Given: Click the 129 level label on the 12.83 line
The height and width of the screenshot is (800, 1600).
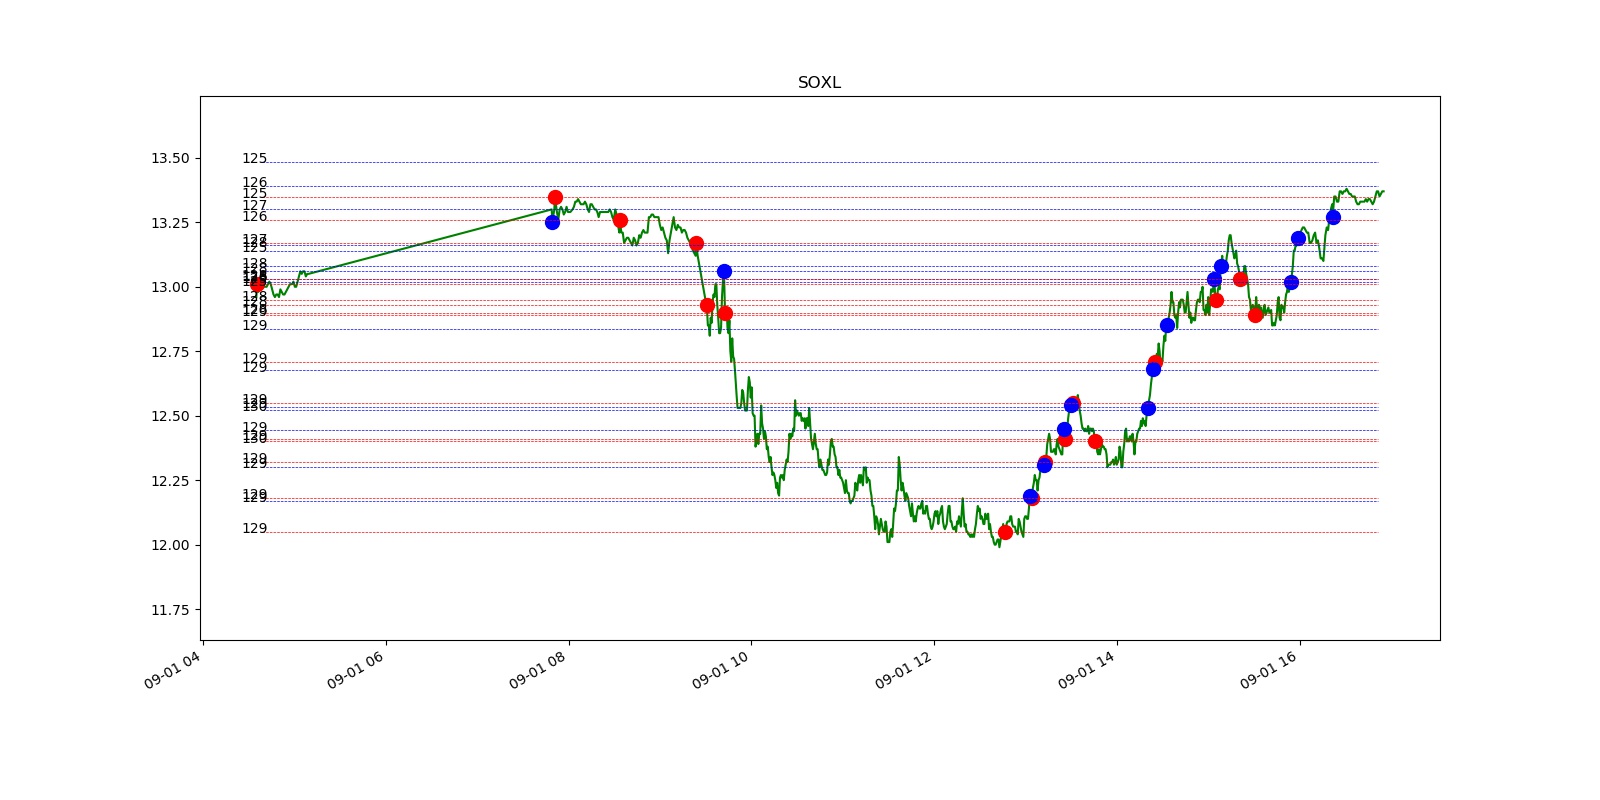Looking at the screenshot, I should pos(255,326).
